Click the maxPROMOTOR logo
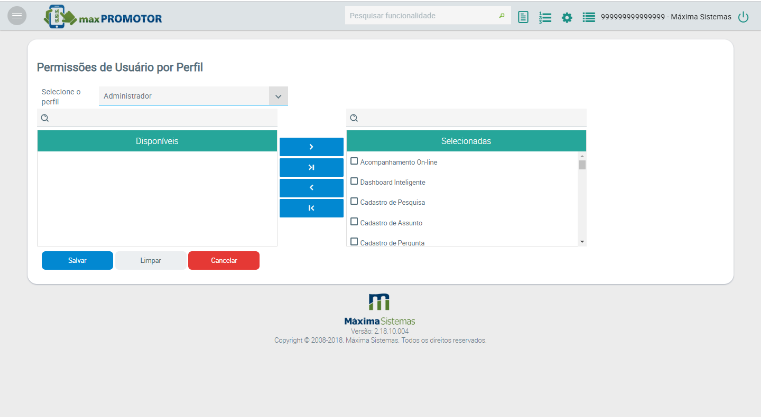Image resolution: width=761 pixels, height=418 pixels. [103, 17]
